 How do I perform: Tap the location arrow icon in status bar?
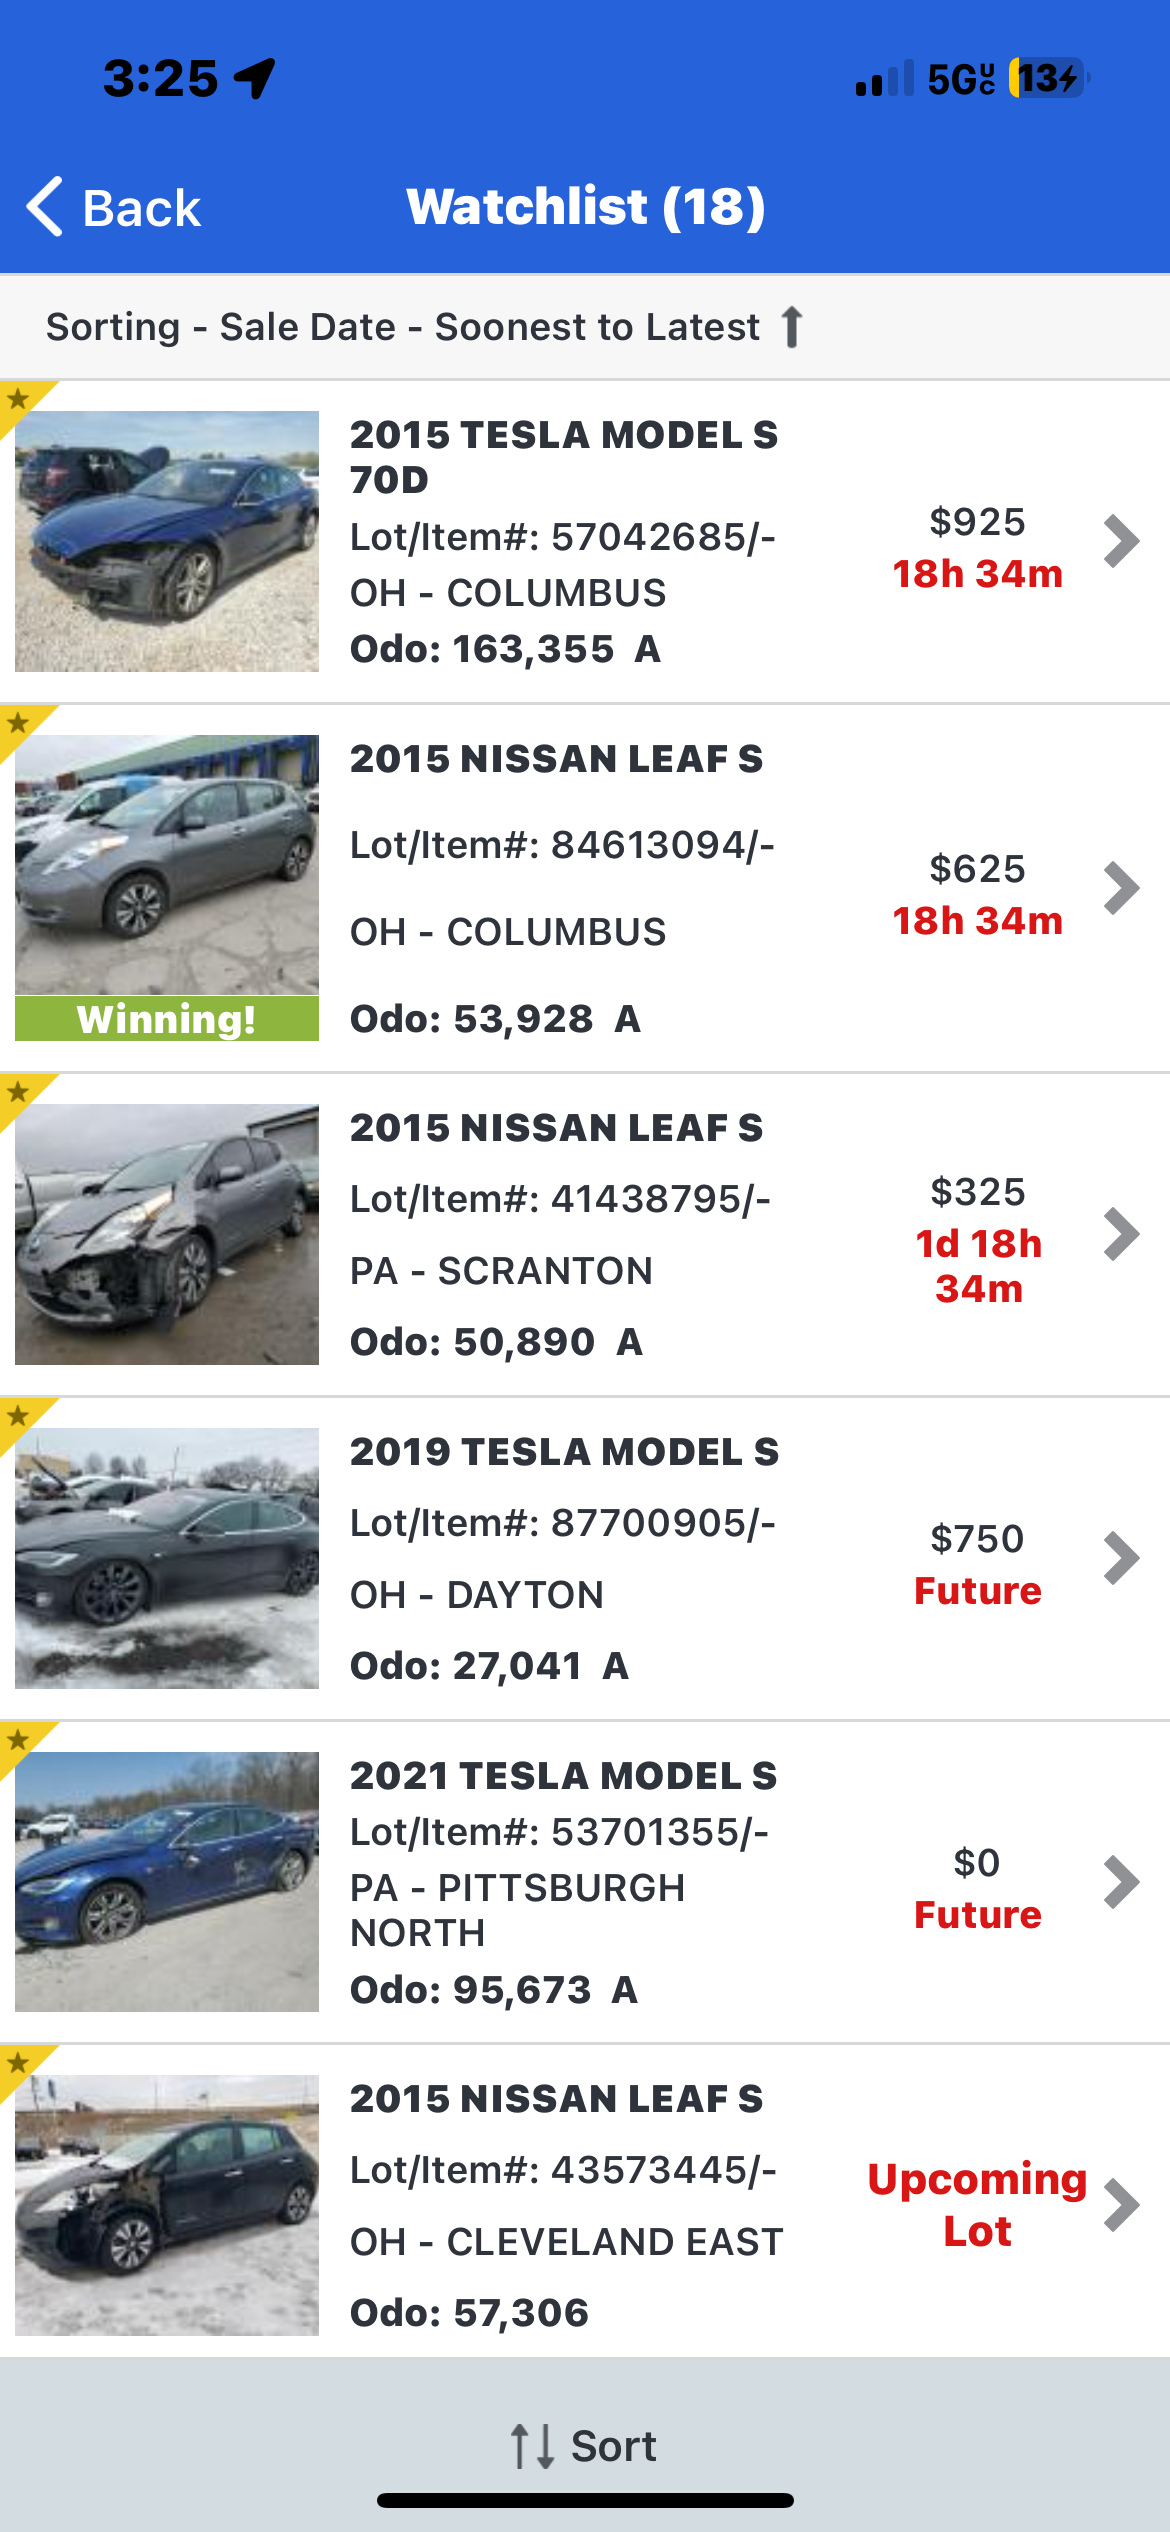tap(255, 78)
